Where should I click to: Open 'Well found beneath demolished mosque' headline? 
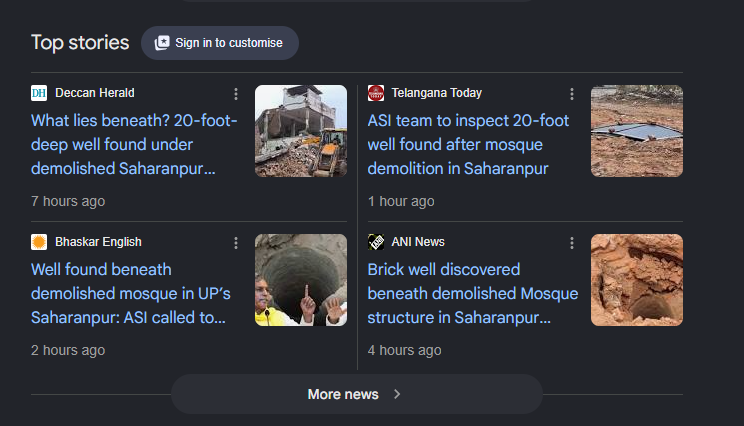tap(130, 294)
